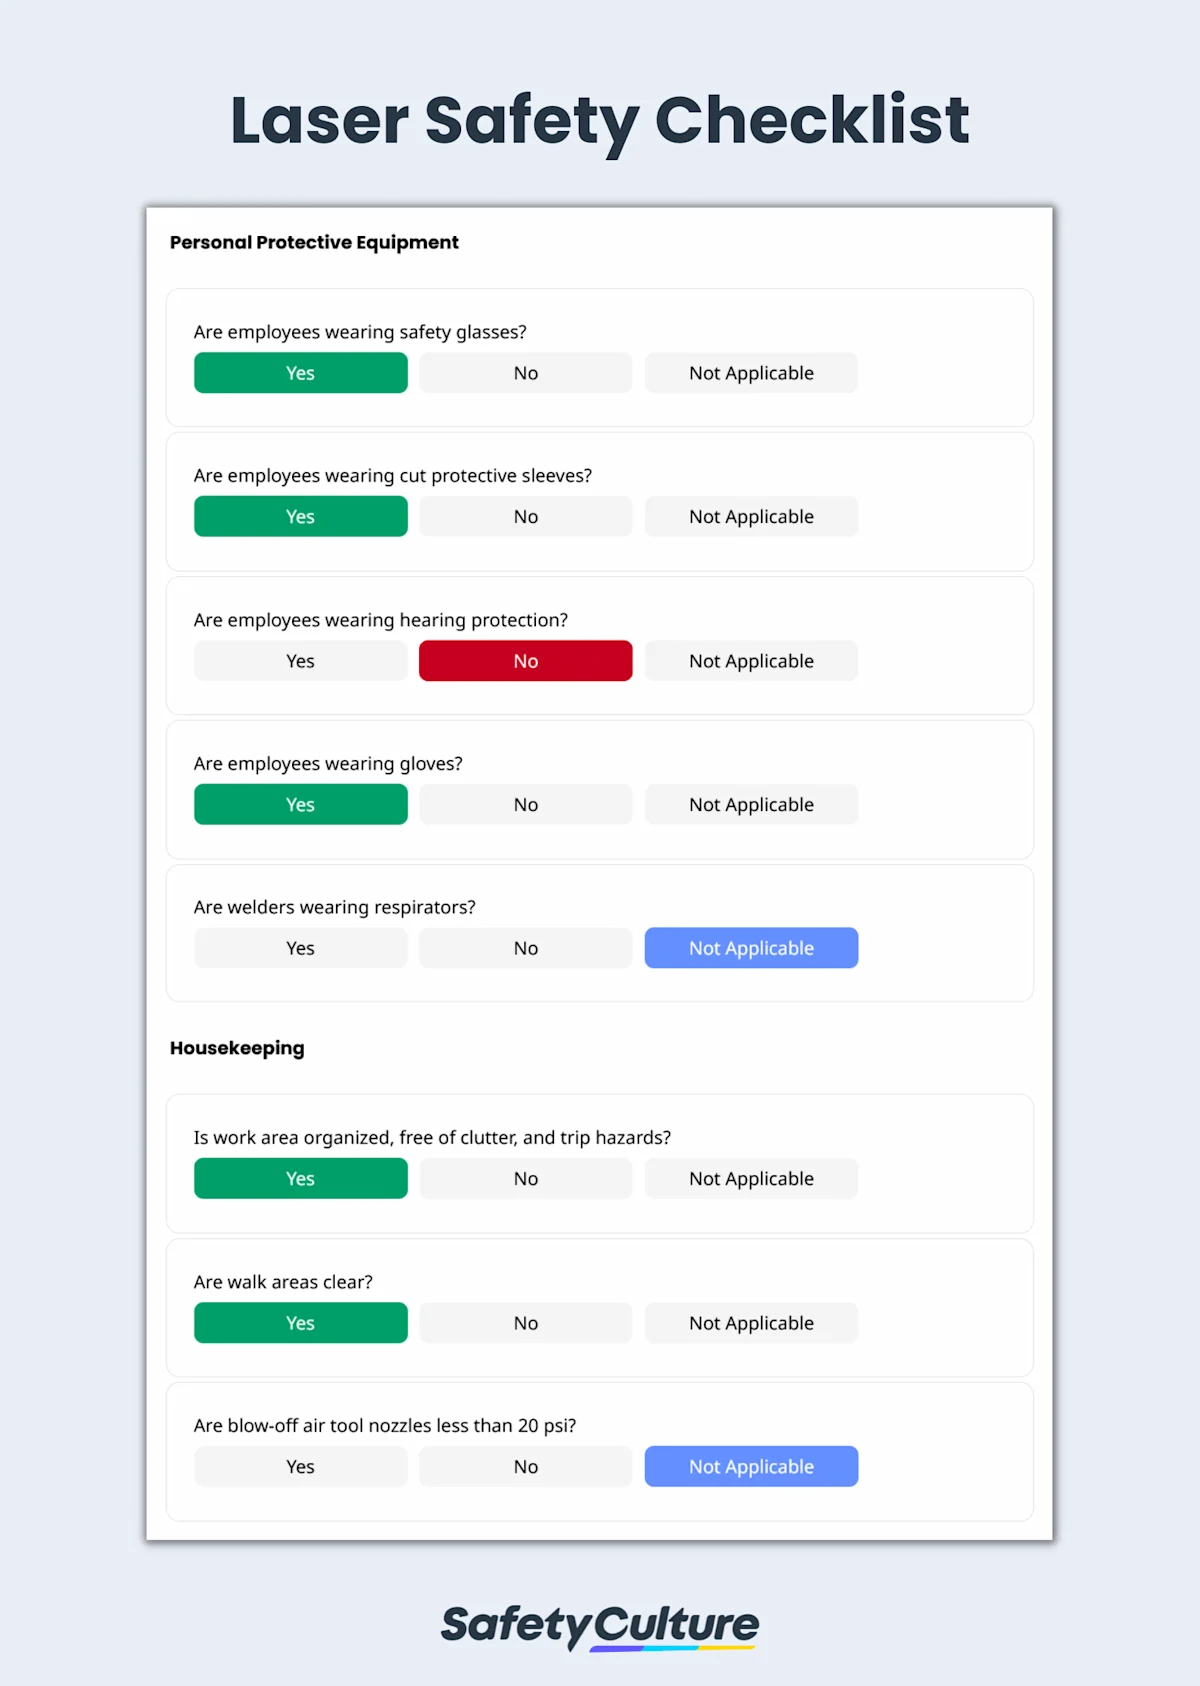Select Yes for hearing protection question
Image resolution: width=1200 pixels, height=1686 pixels.
(300, 661)
